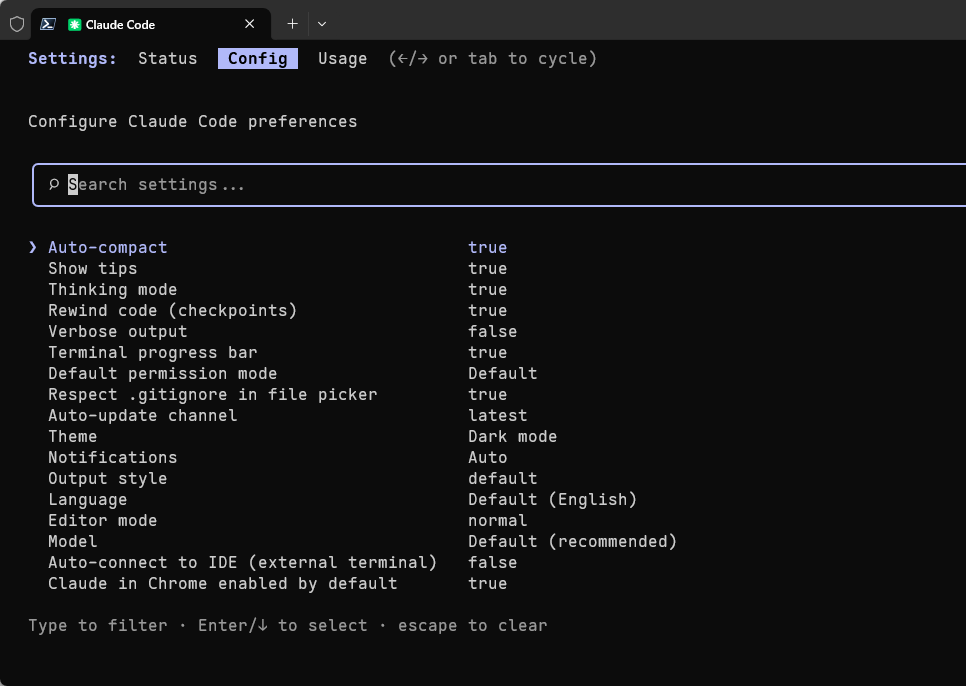Change the Notifications Auto value

point(487,457)
